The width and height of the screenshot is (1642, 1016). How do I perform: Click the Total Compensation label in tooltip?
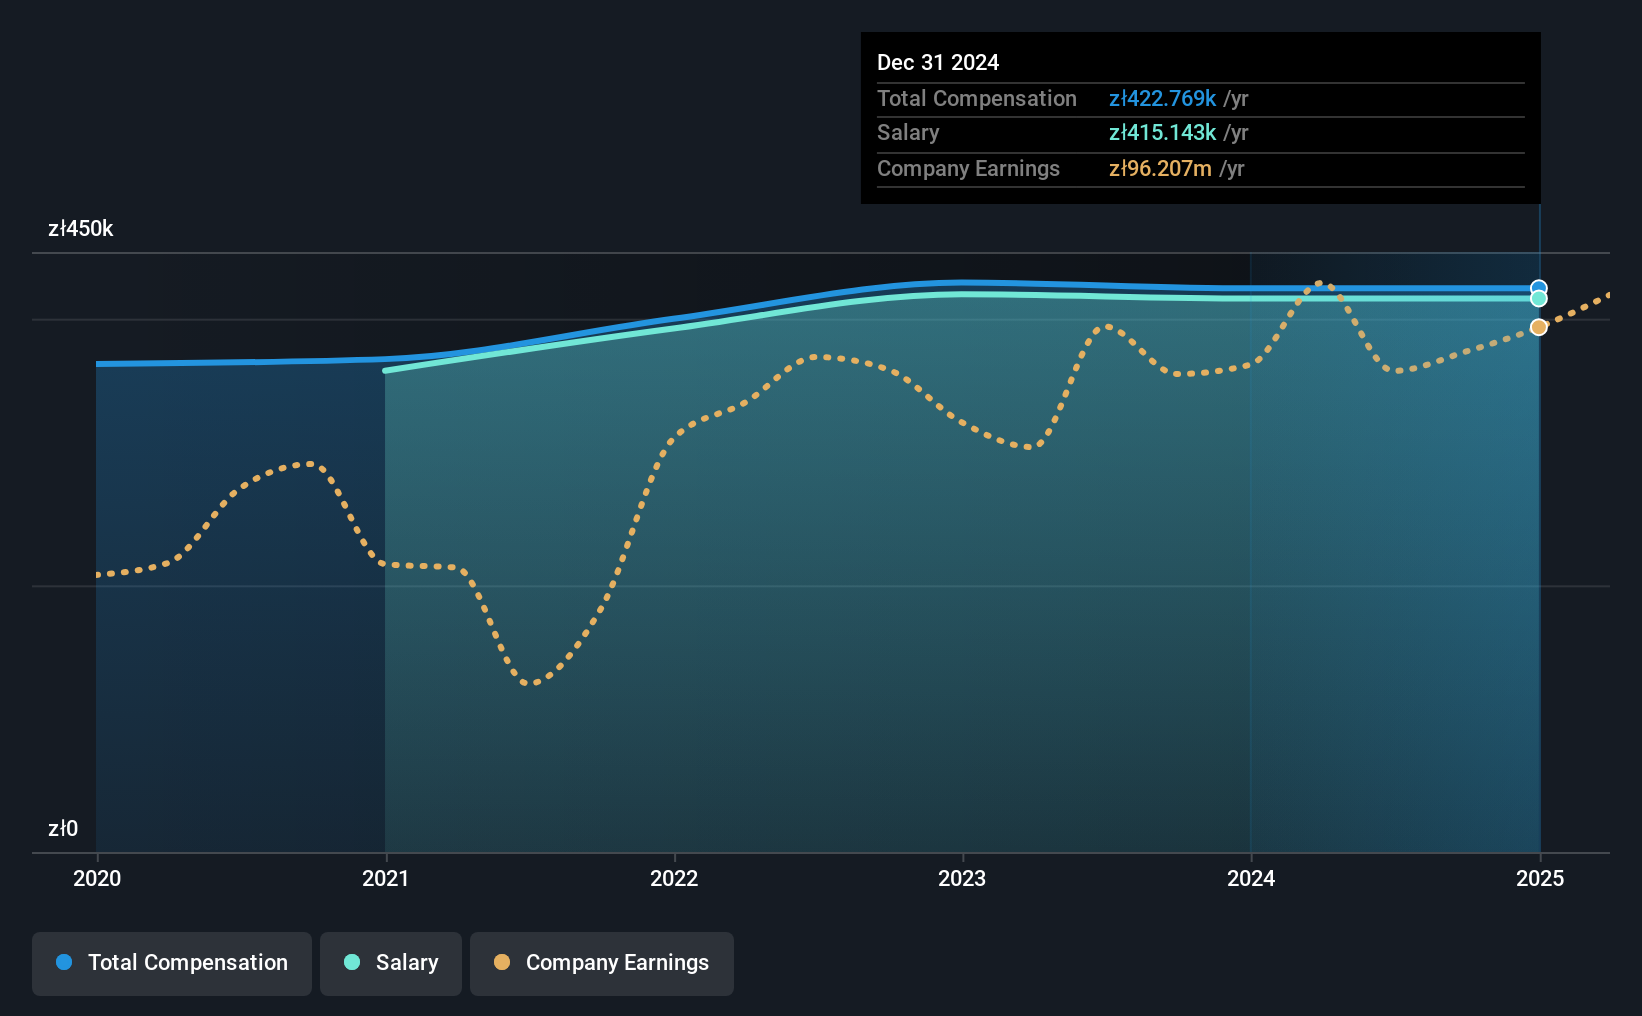(977, 98)
